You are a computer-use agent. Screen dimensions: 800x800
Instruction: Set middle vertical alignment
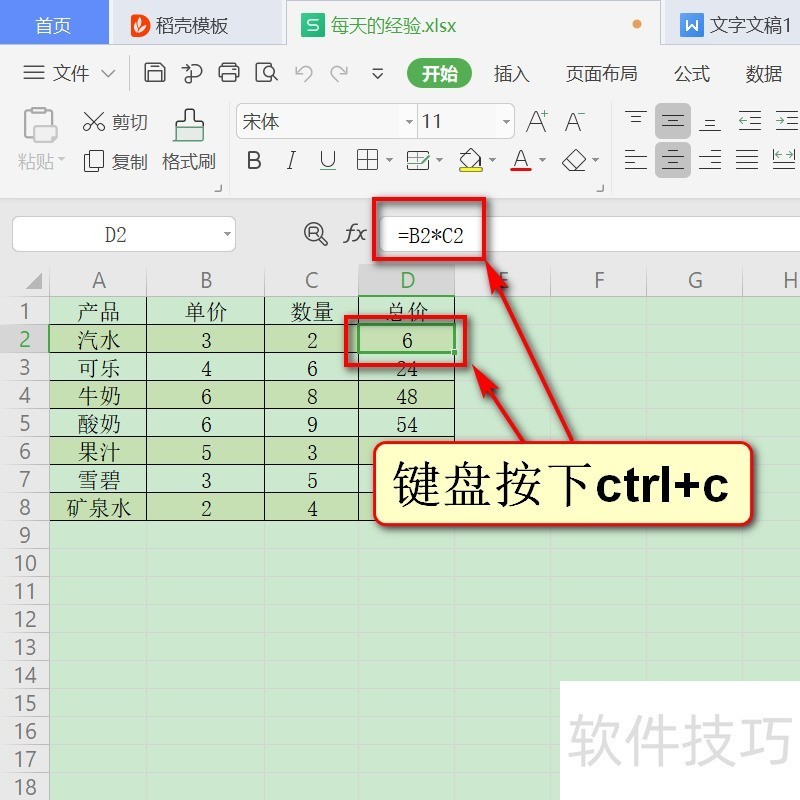pyautogui.click(x=672, y=121)
